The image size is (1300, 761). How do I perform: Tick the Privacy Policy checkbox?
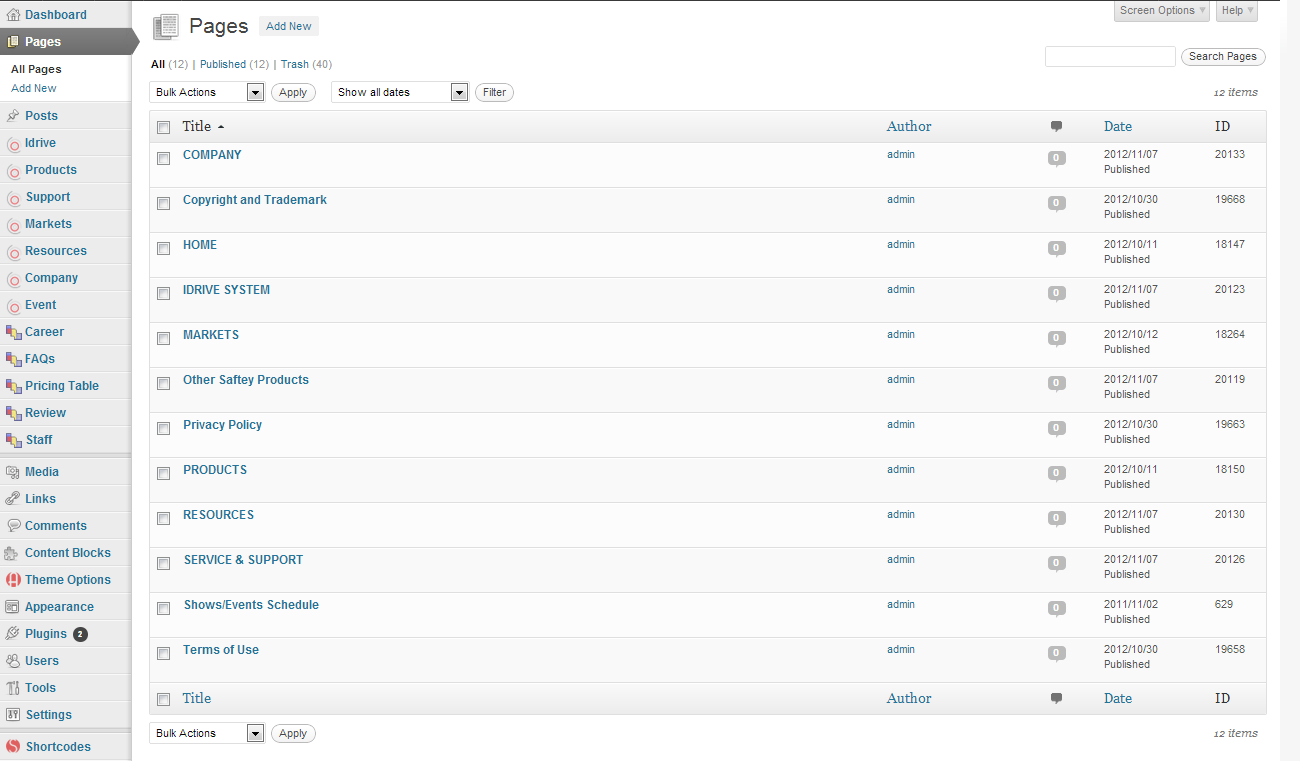163,428
